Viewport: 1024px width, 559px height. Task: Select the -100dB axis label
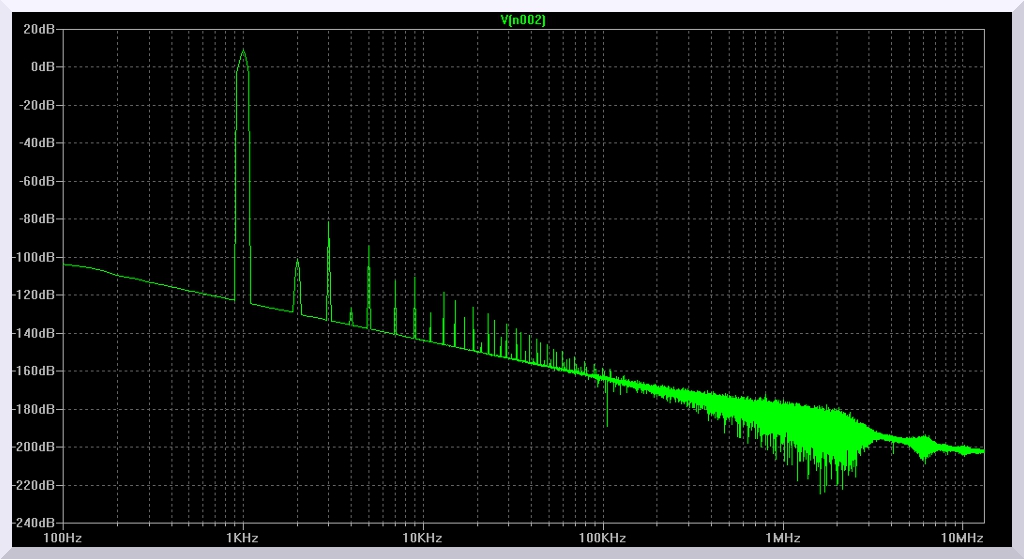click(35, 257)
